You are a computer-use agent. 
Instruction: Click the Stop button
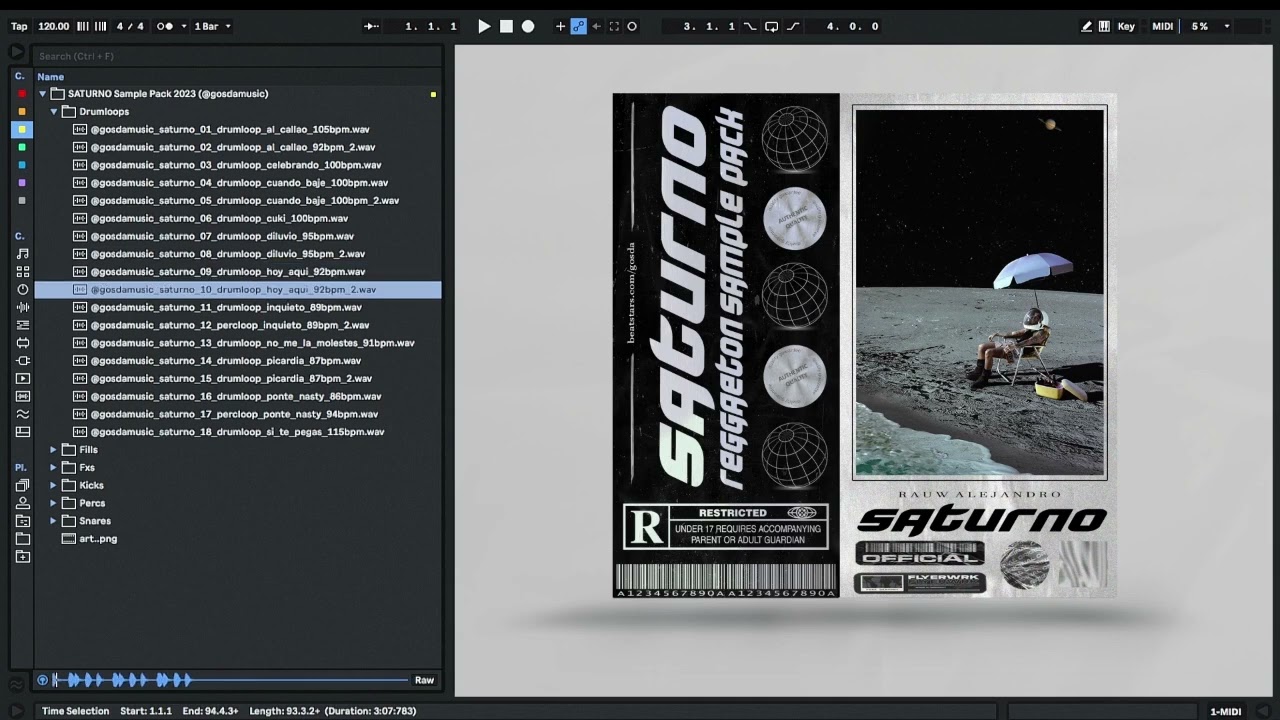[x=506, y=27]
